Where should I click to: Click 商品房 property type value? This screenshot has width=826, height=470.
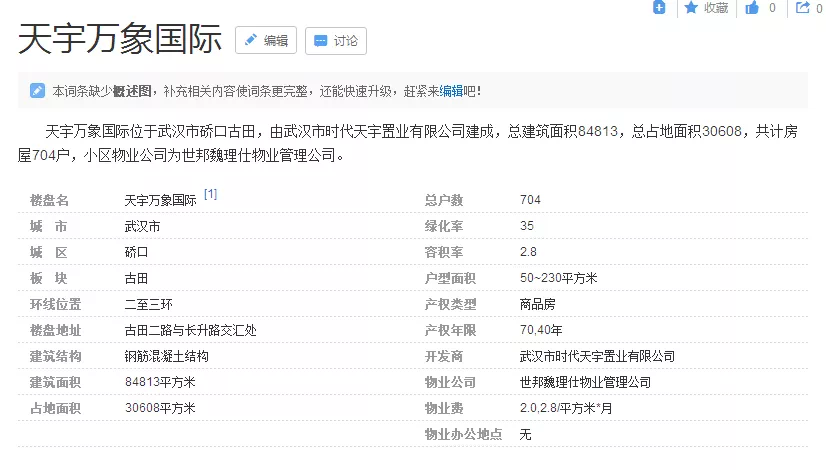pyautogui.click(x=537, y=304)
